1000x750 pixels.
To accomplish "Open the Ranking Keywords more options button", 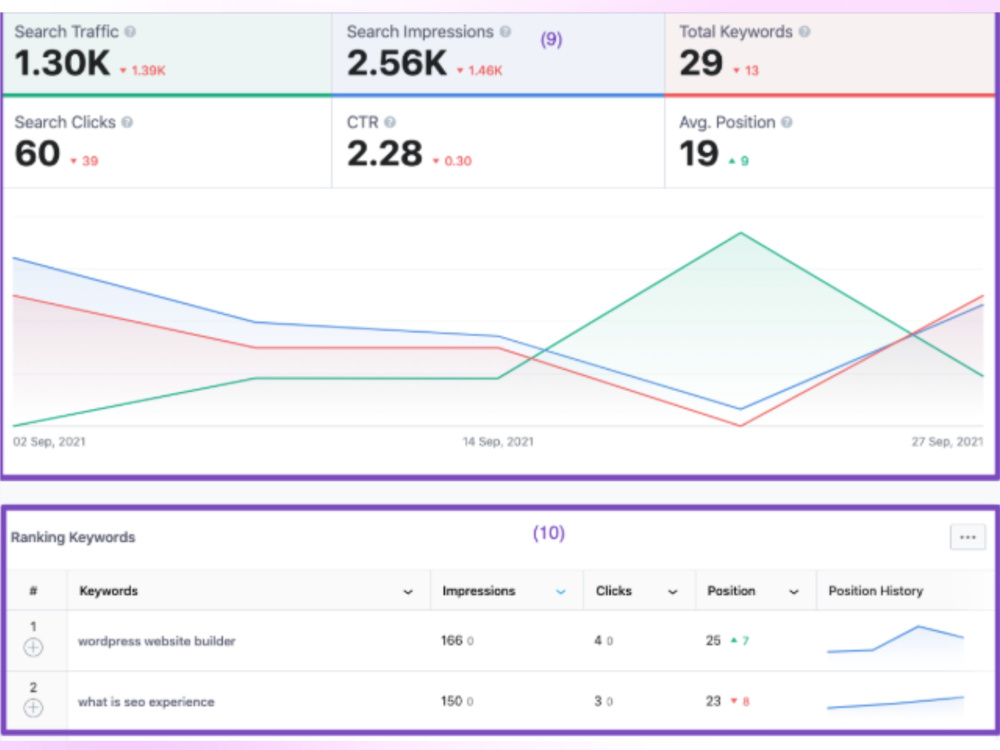I will (x=967, y=537).
